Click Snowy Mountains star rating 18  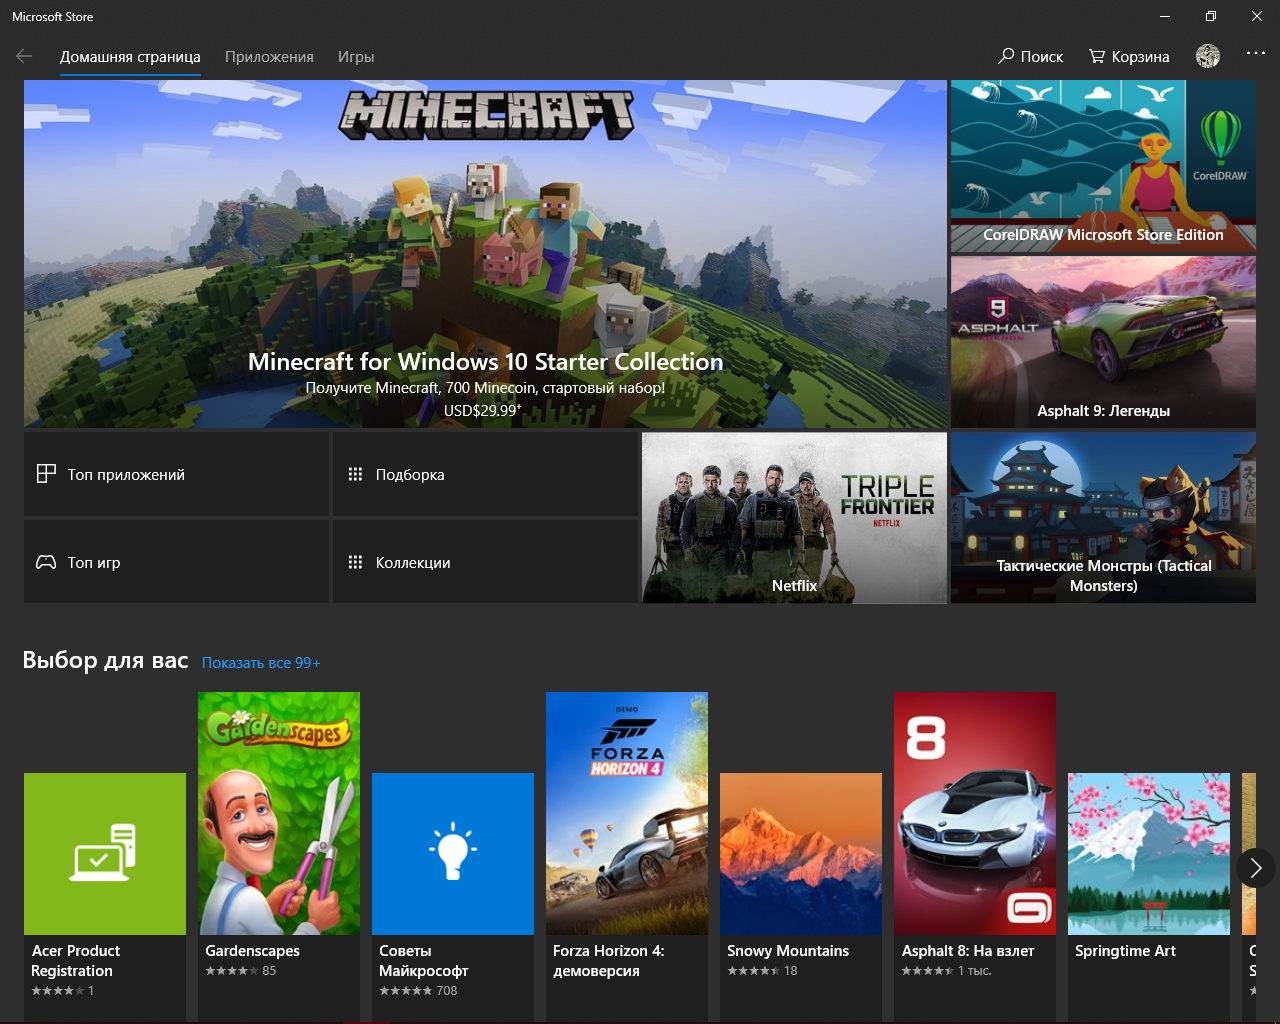(x=762, y=971)
